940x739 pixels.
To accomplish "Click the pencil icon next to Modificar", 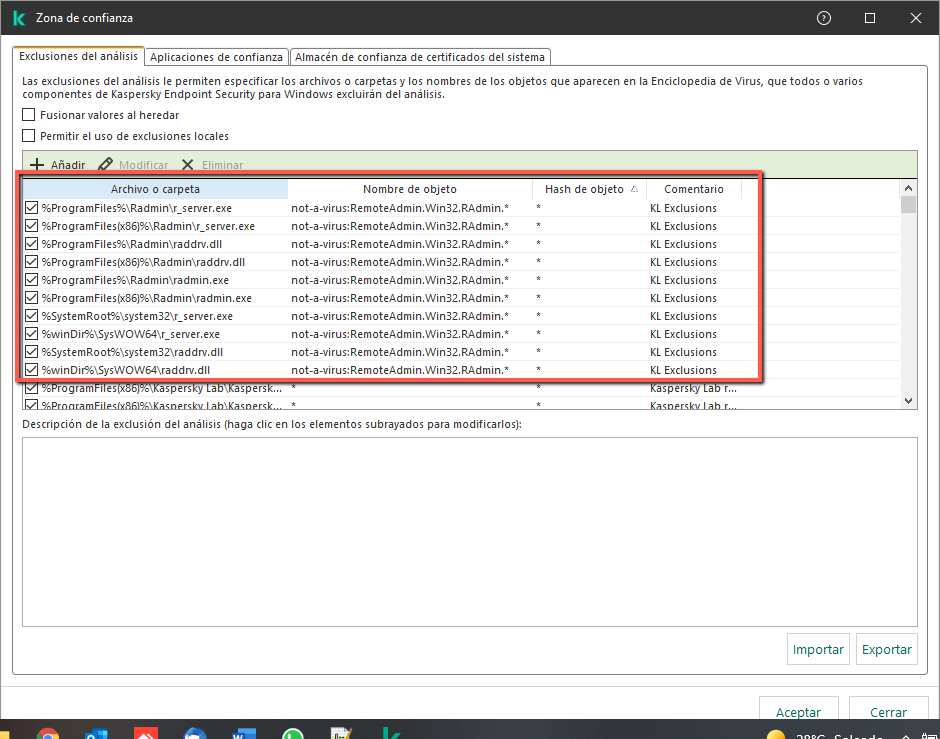I will [106, 164].
